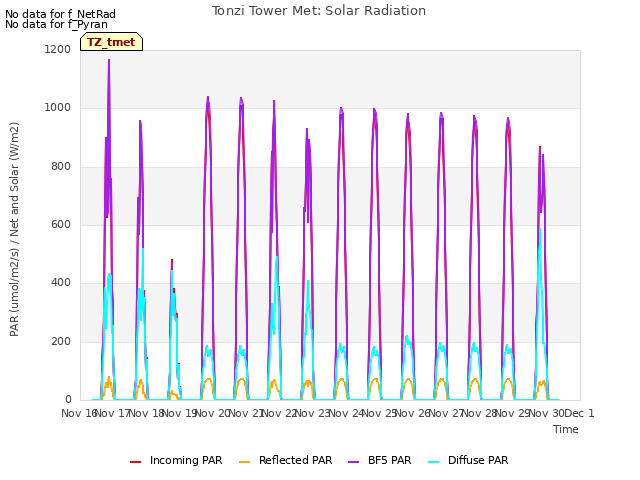Click the y-axis label PAR / Net and Solar

14,229
